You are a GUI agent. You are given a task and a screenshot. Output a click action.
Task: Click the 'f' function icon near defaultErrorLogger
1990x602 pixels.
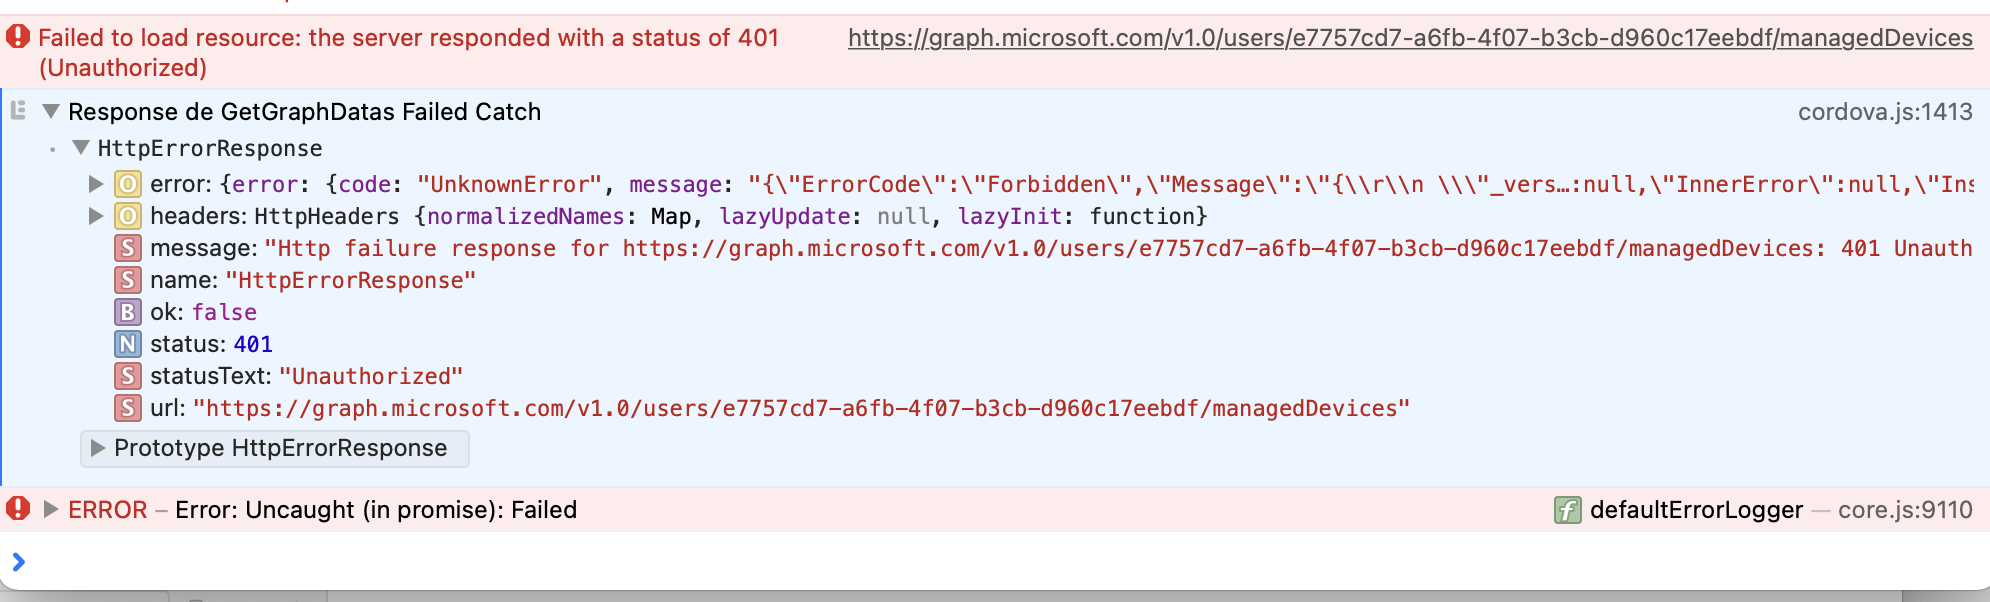pyautogui.click(x=1565, y=510)
